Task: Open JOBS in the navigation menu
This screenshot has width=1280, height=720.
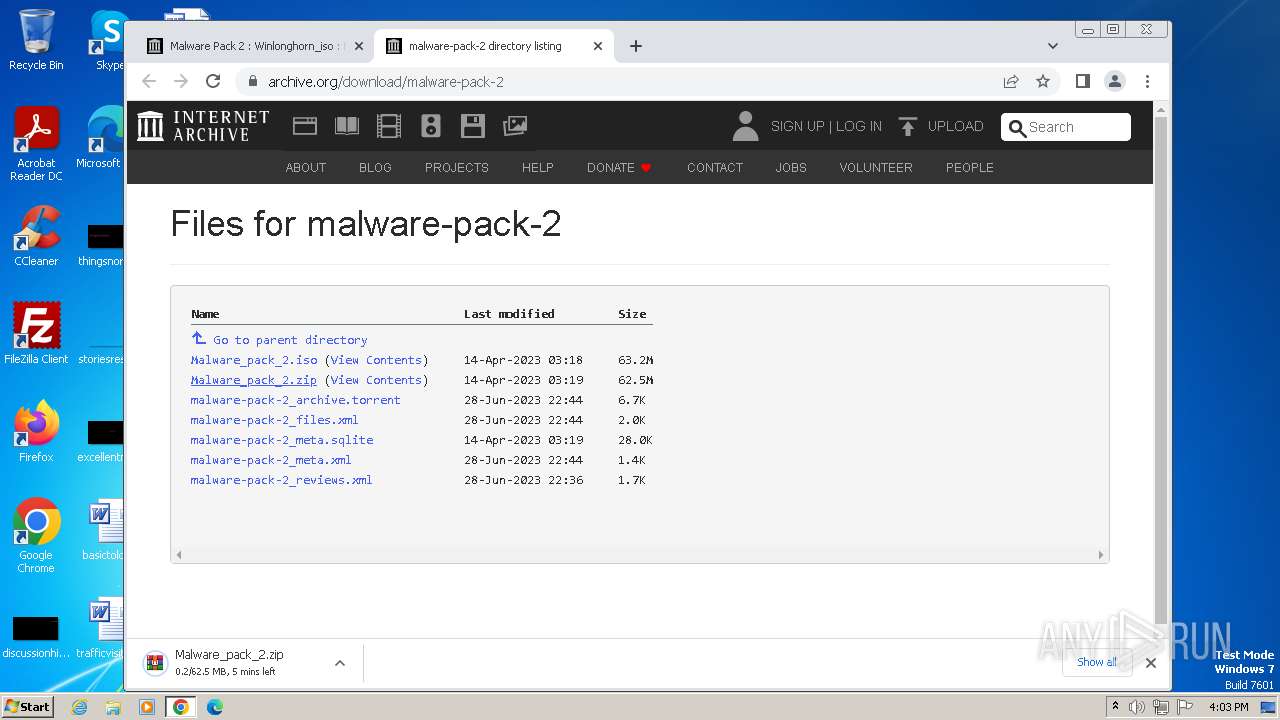Action: [x=791, y=167]
